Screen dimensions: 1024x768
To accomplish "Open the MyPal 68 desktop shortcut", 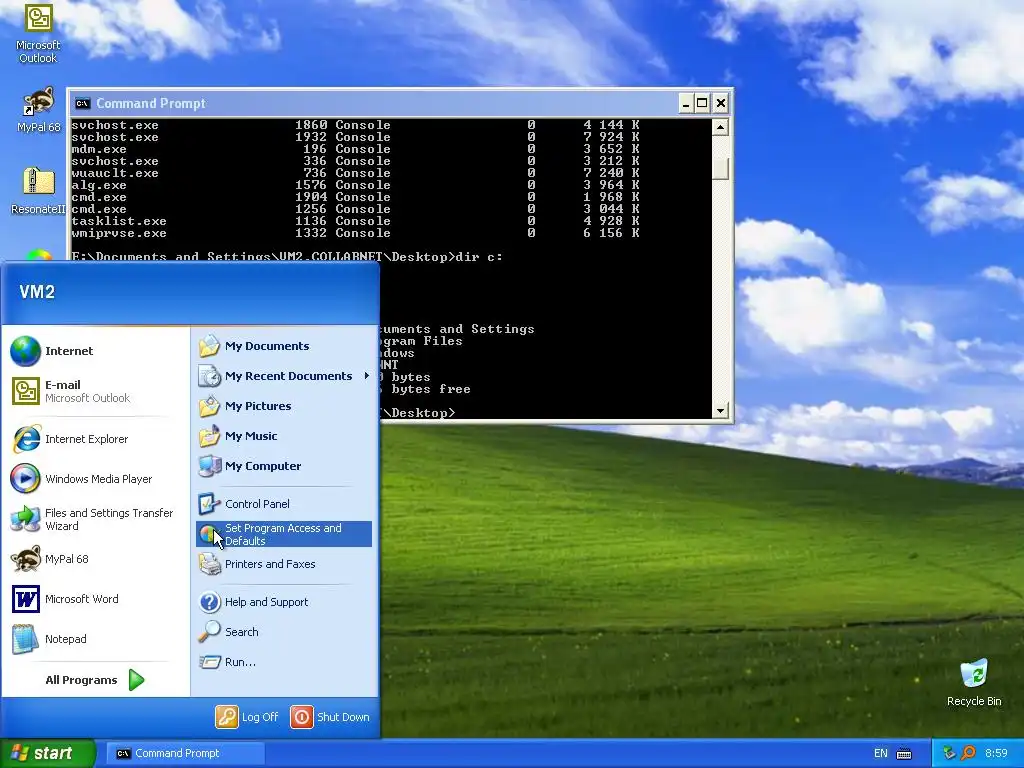I will tap(39, 108).
